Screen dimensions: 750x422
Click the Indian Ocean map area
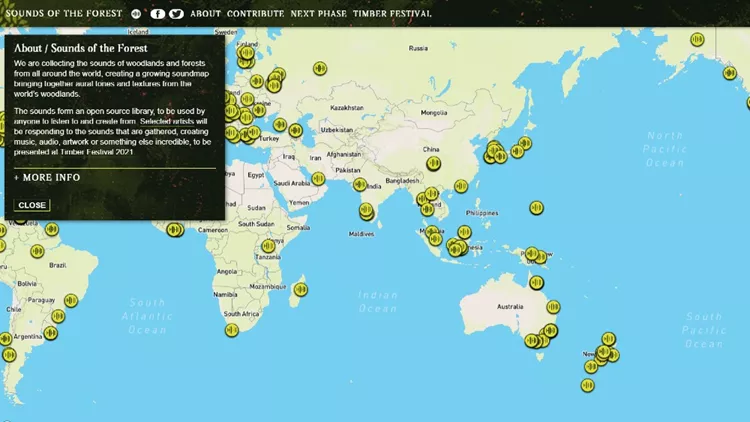(x=378, y=300)
